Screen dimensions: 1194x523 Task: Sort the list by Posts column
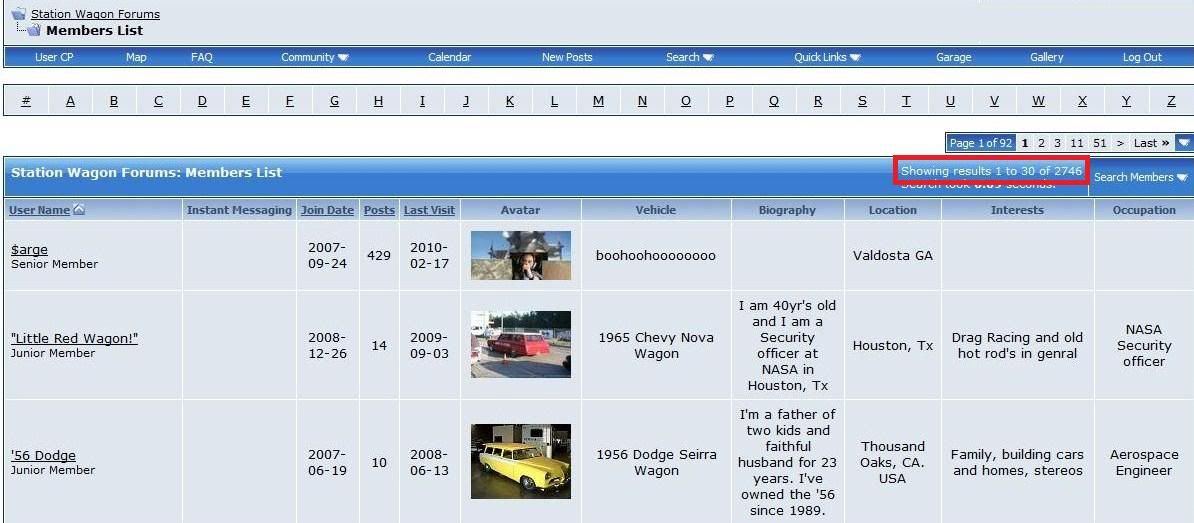pos(379,210)
